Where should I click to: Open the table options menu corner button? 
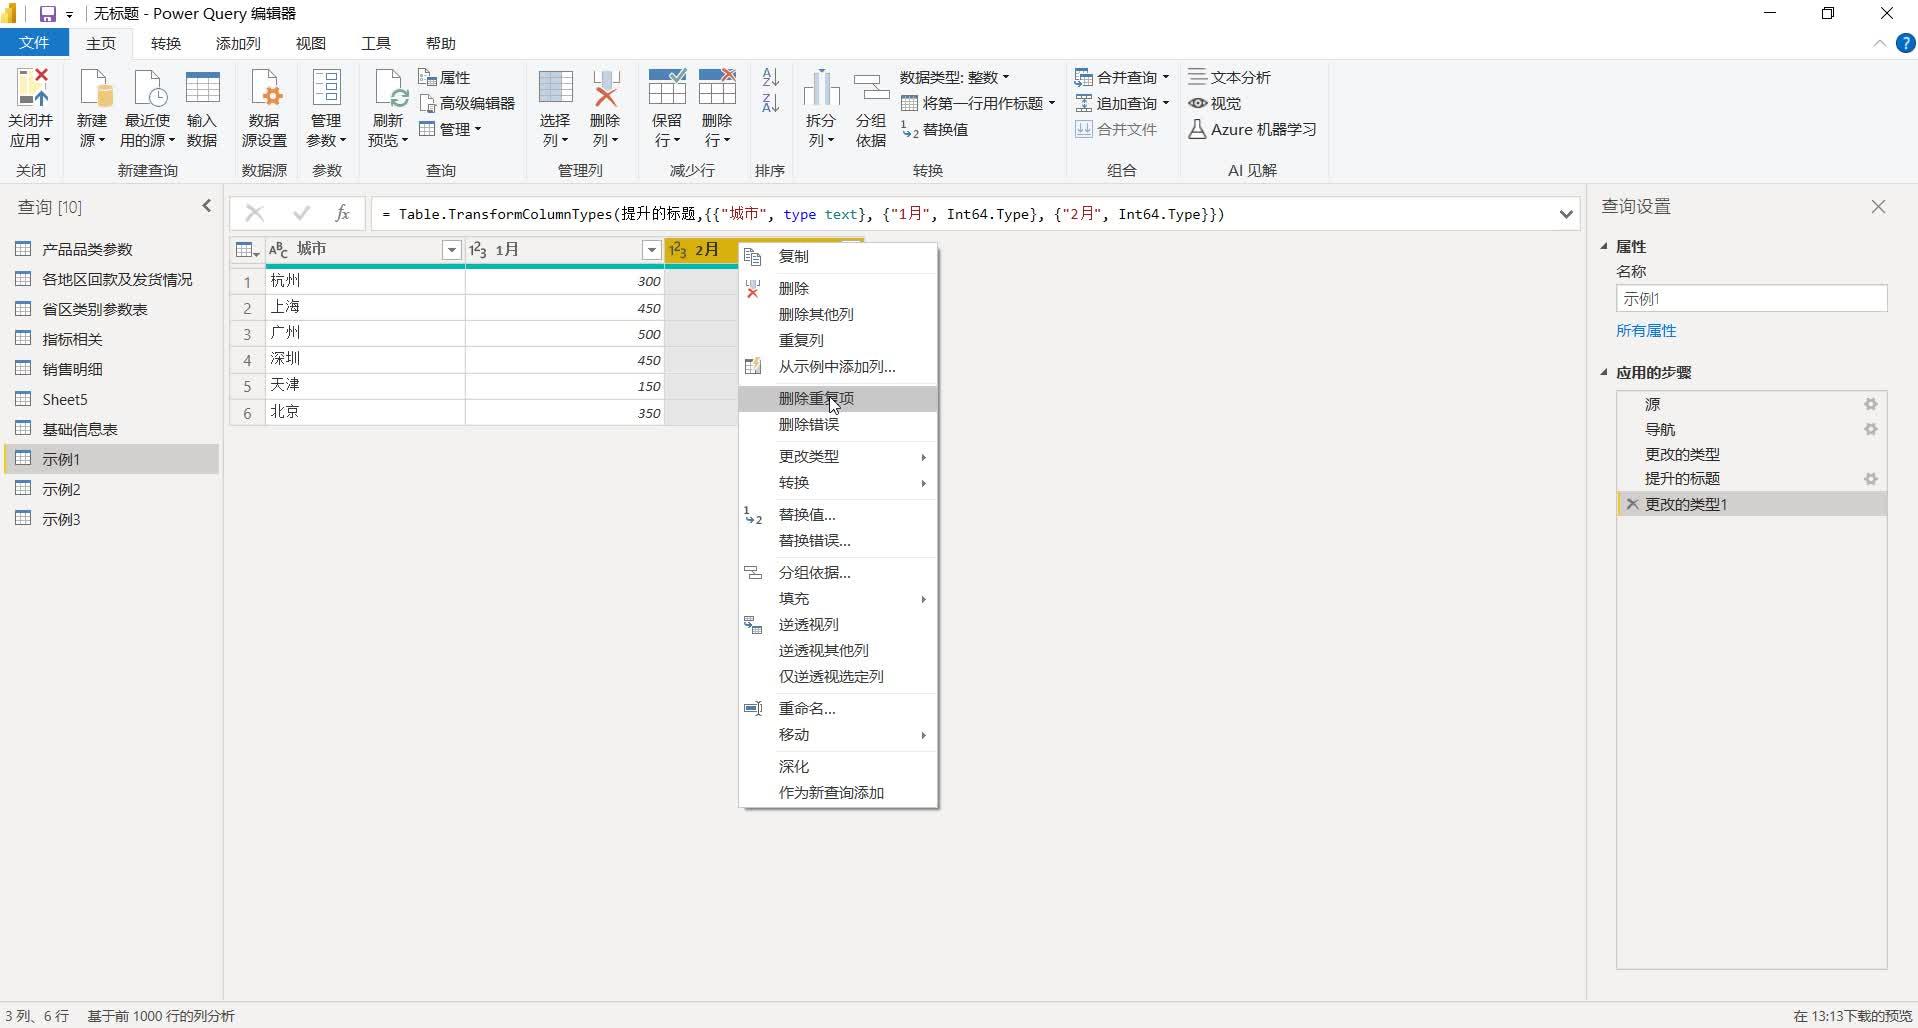click(x=246, y=250)
